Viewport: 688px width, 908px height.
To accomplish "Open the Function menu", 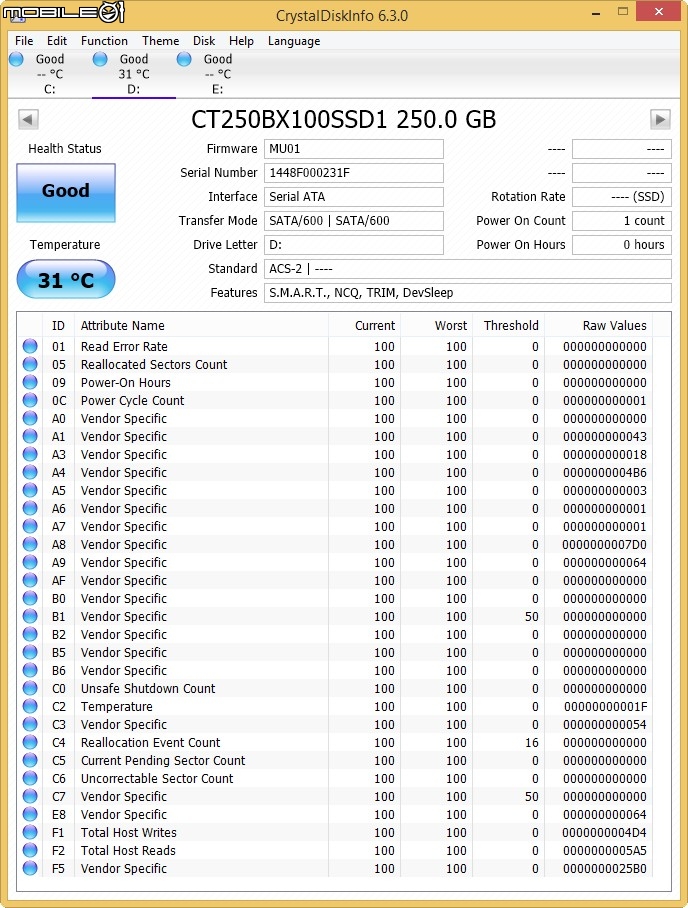I will click(104, 41).
